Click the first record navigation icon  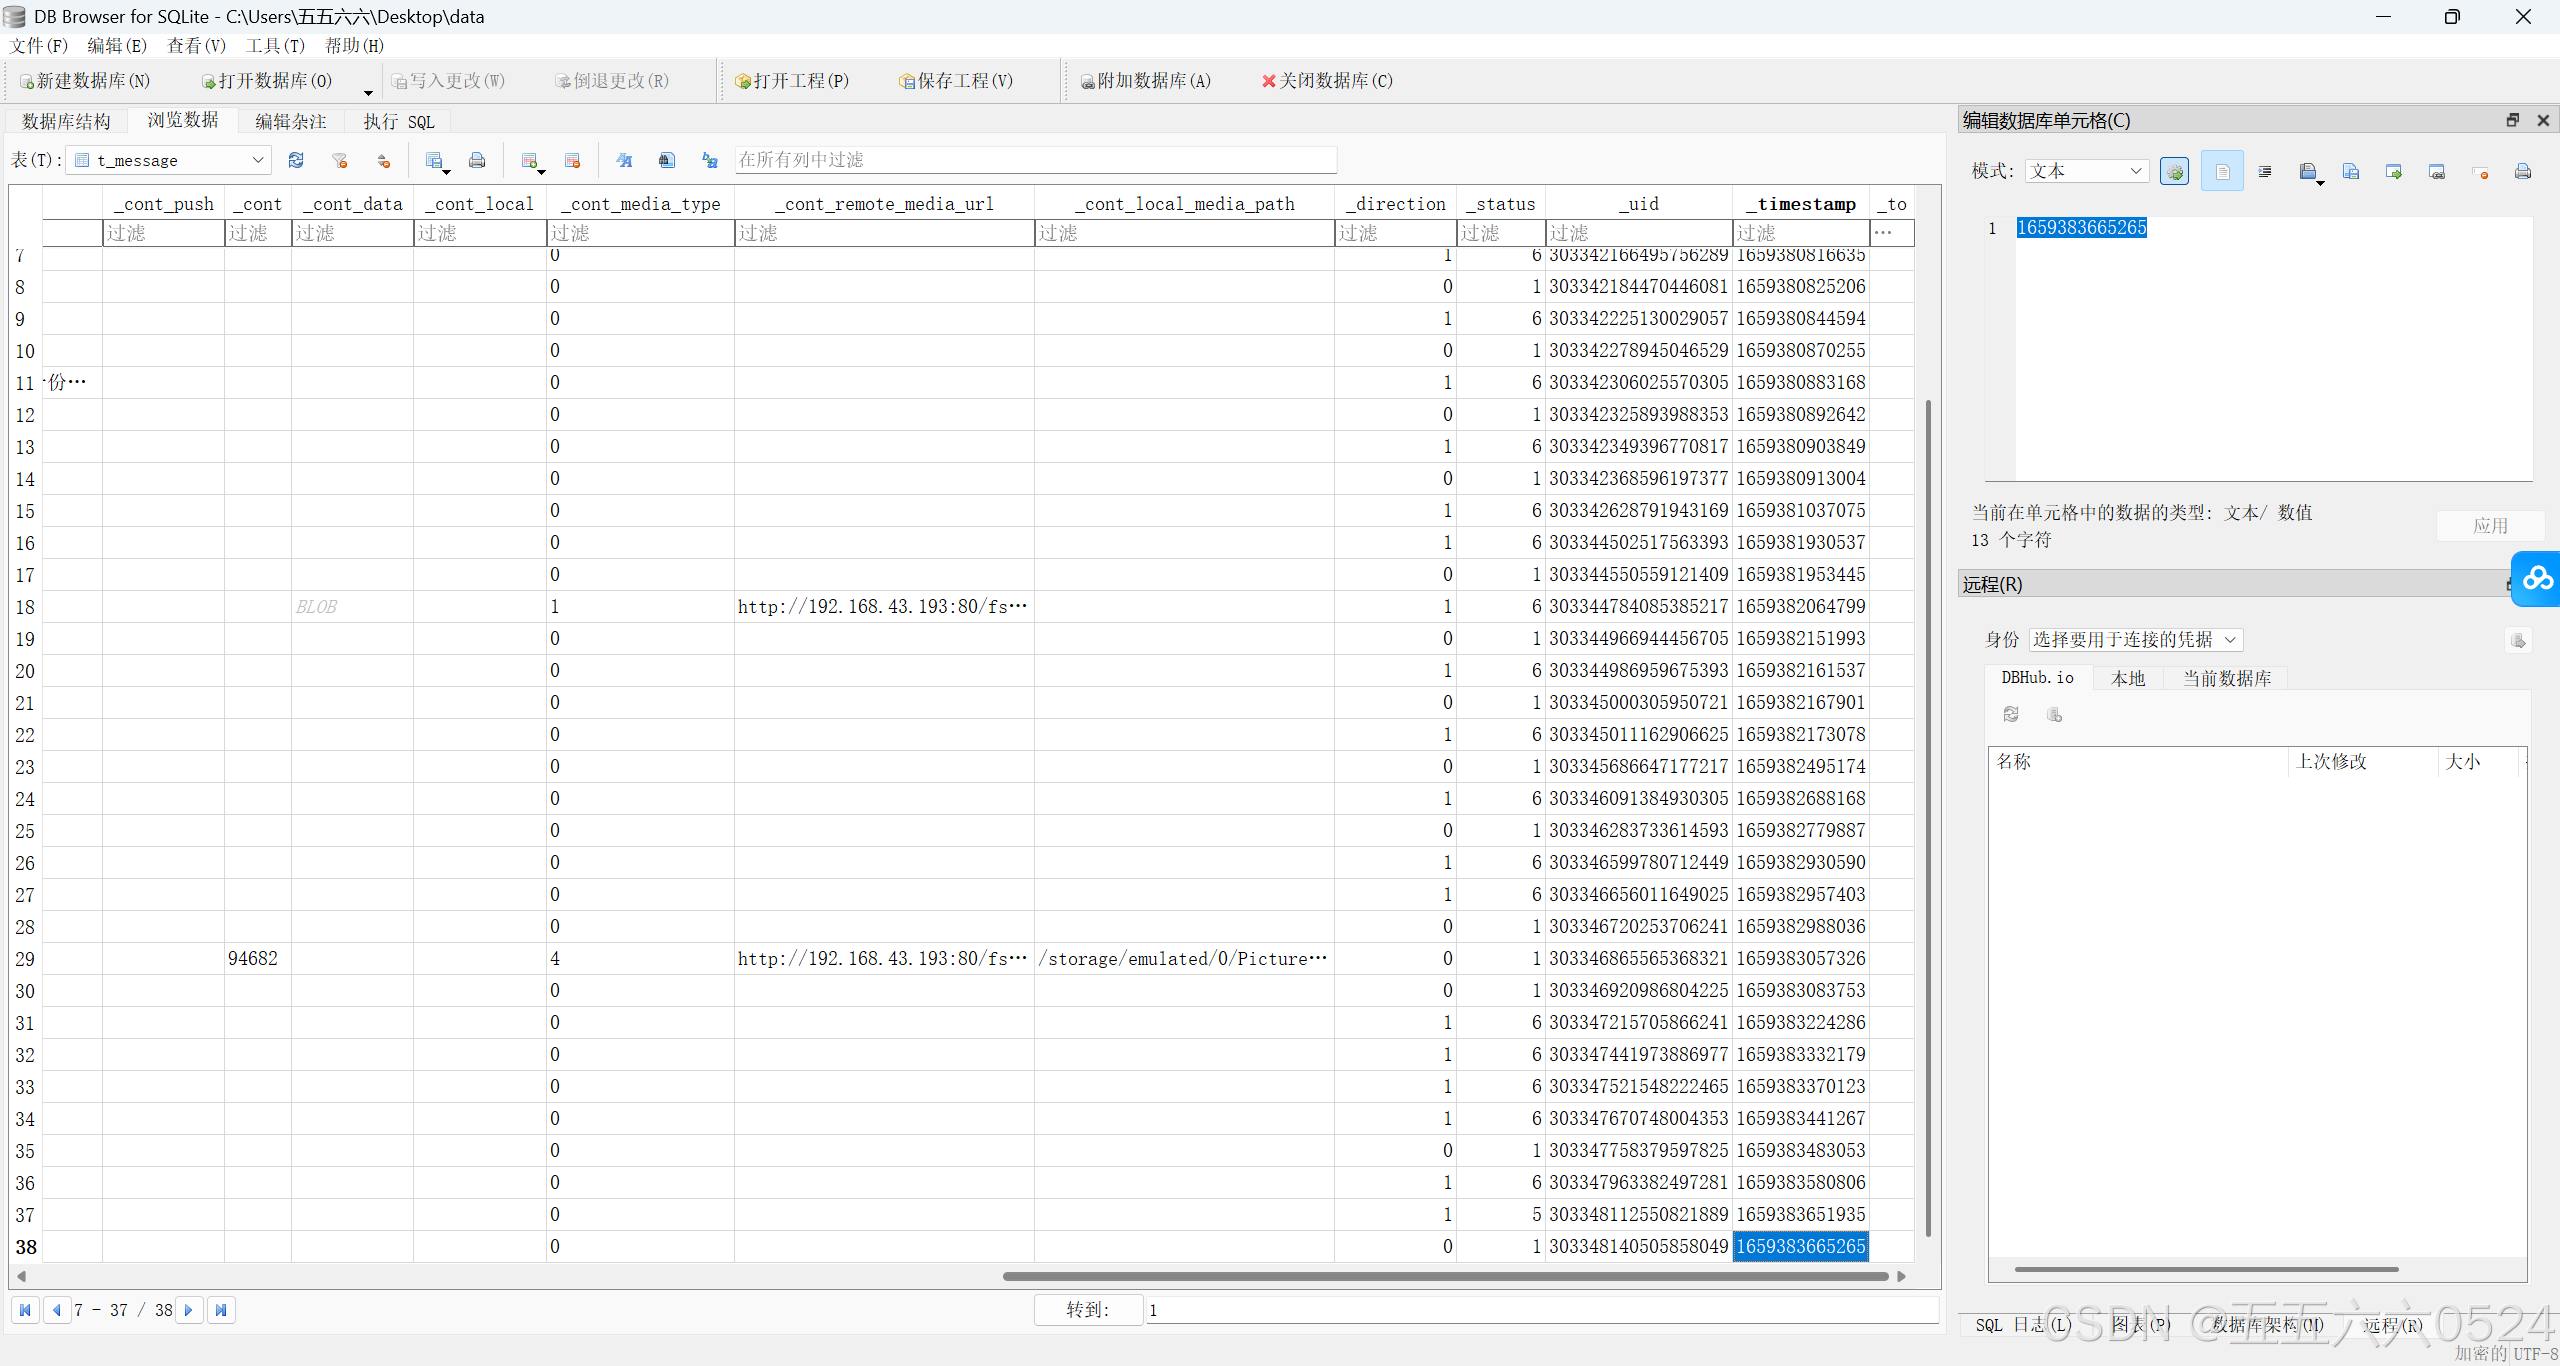tap(25, 1310)
